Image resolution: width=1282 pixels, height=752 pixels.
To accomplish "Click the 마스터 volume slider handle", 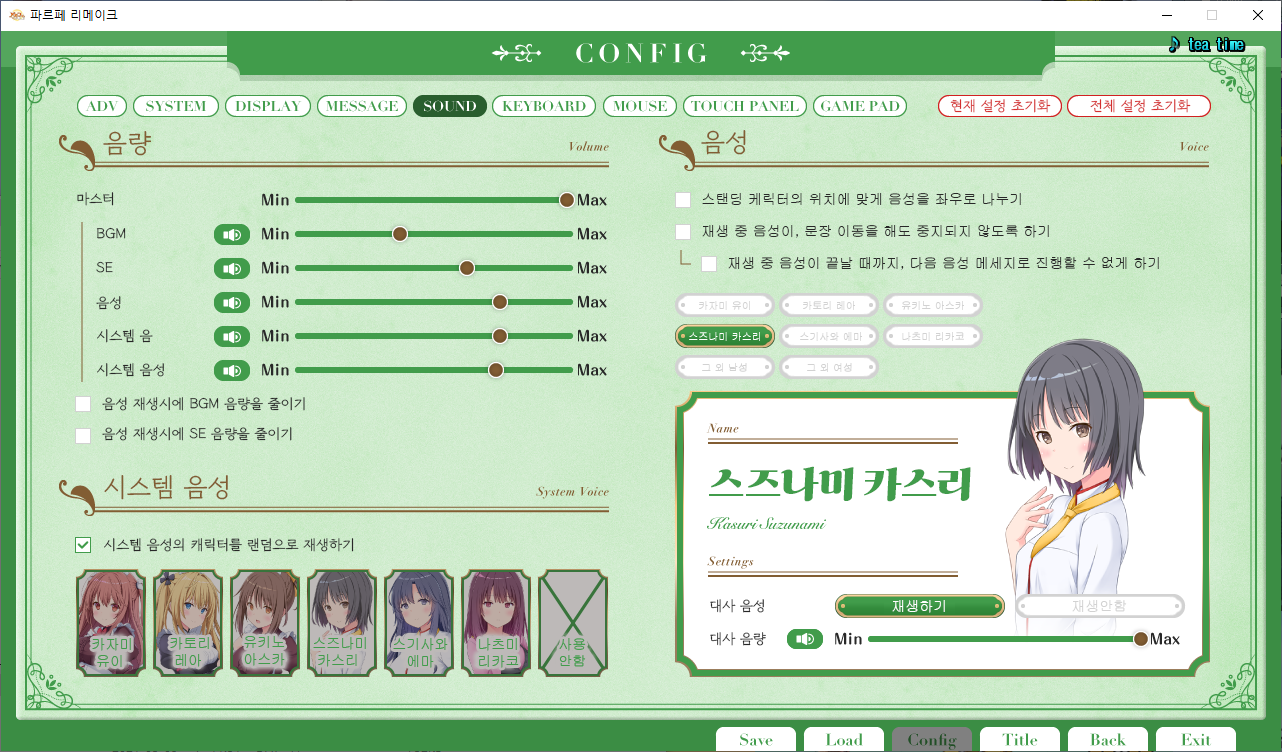I will coord(567,200).
